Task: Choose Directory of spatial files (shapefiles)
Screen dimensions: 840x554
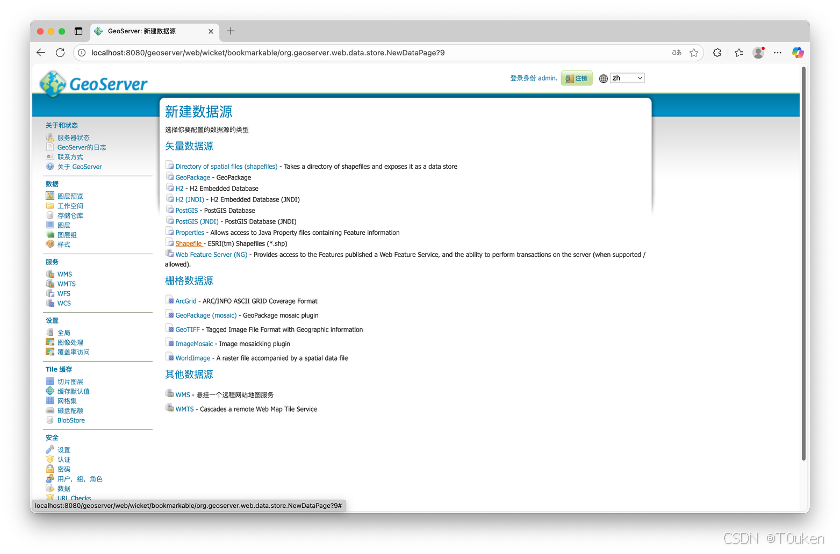Action: 226,167
